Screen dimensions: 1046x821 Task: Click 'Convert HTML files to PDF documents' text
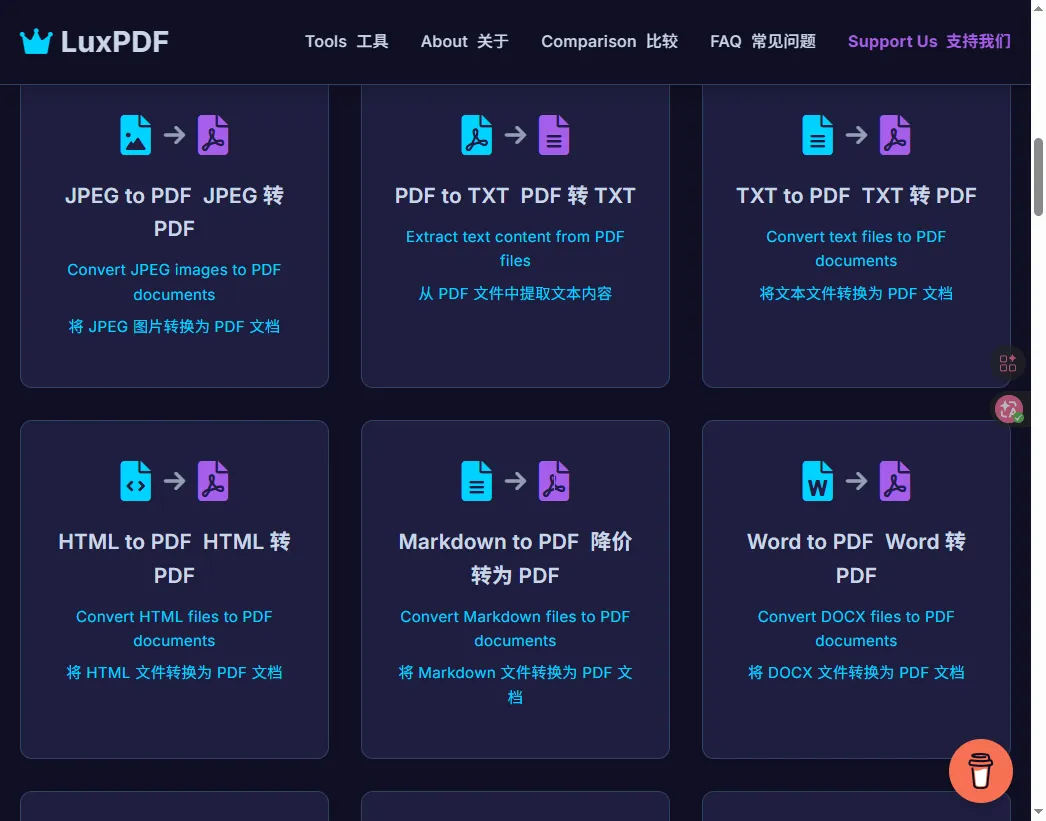174,628
